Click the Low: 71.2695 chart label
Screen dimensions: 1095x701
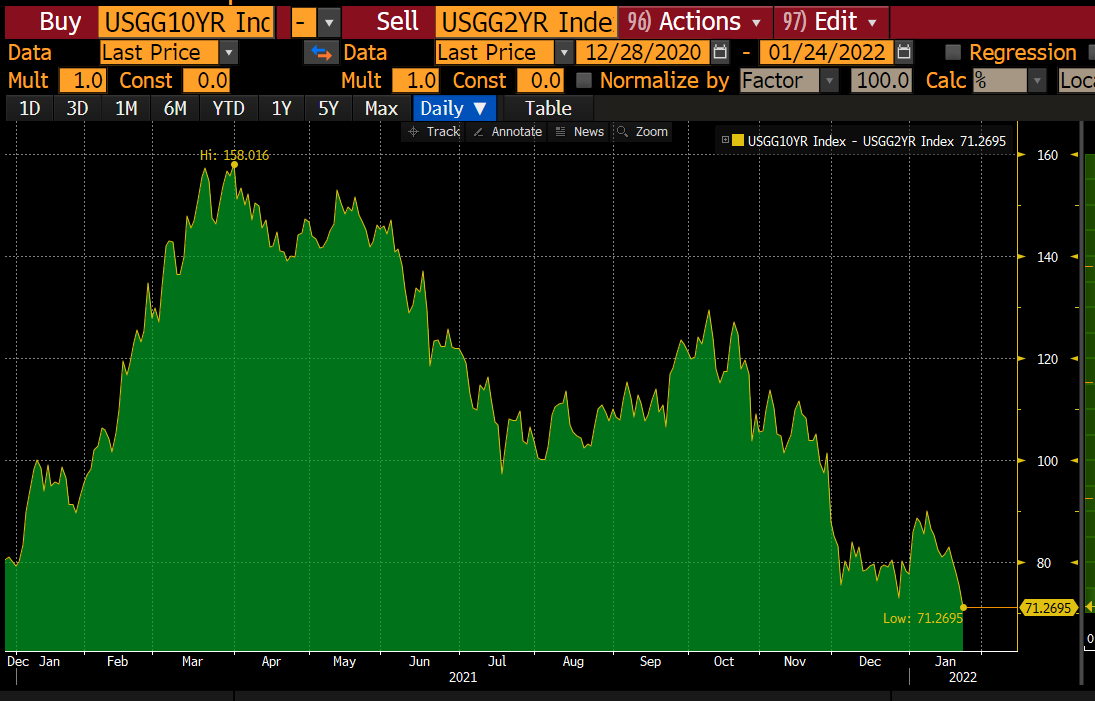point(923,618)
